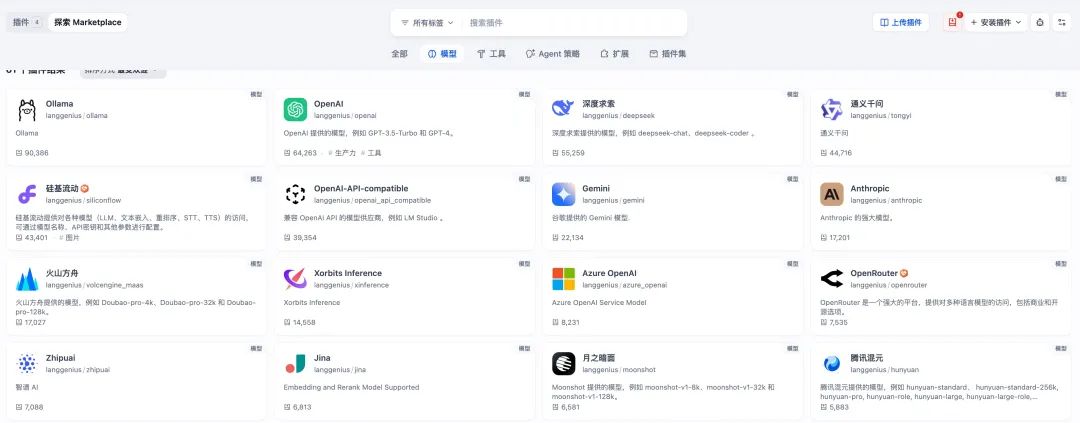The height and width of the screenshot is (423, 1080).
Task: Click the red notification icon with badge
Action: (x=953, y=22)
